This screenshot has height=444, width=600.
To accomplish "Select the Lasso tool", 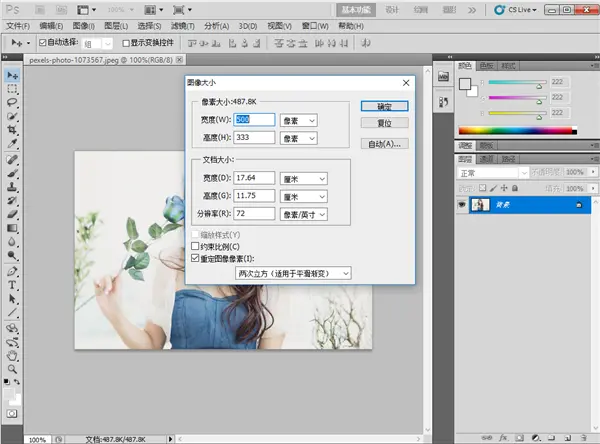I will 12,103.
